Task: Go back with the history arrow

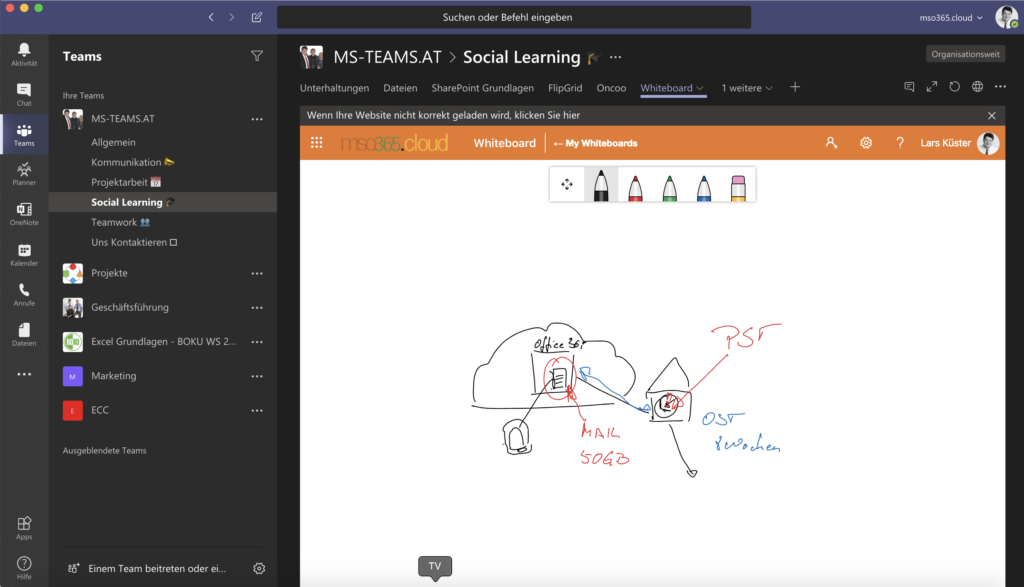Action: pyautogui.click(x=211, y=17)
